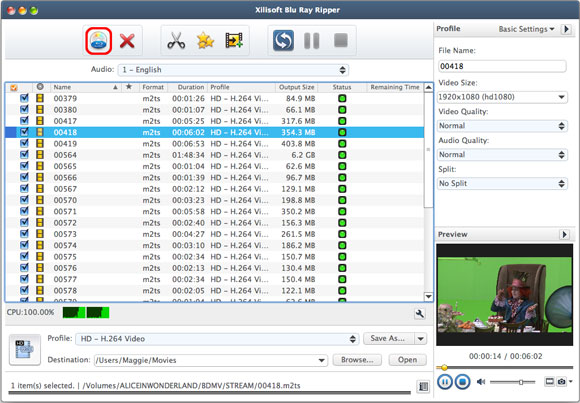The width and height of the screenshot is (580, 403).
Task: Click the preview aspect ratio screen icon
Action: tap(550, 381)
